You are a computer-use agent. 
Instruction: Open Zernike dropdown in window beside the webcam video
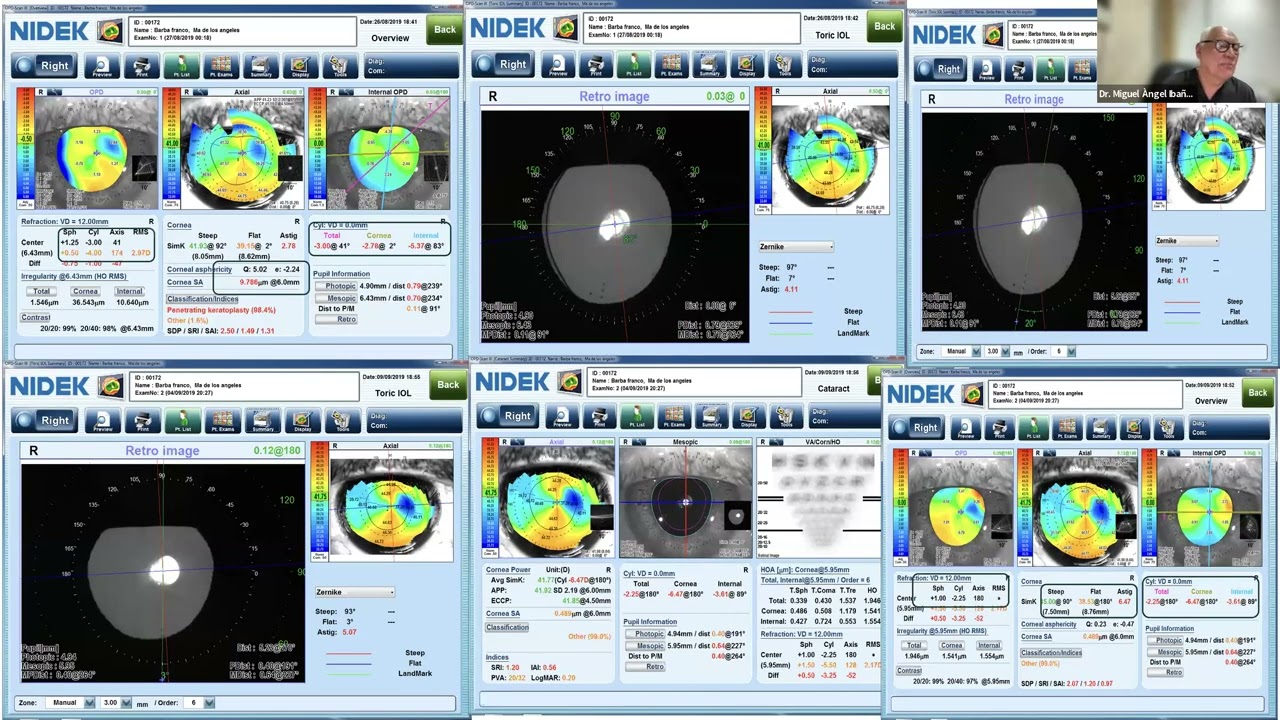point(1187,241)
